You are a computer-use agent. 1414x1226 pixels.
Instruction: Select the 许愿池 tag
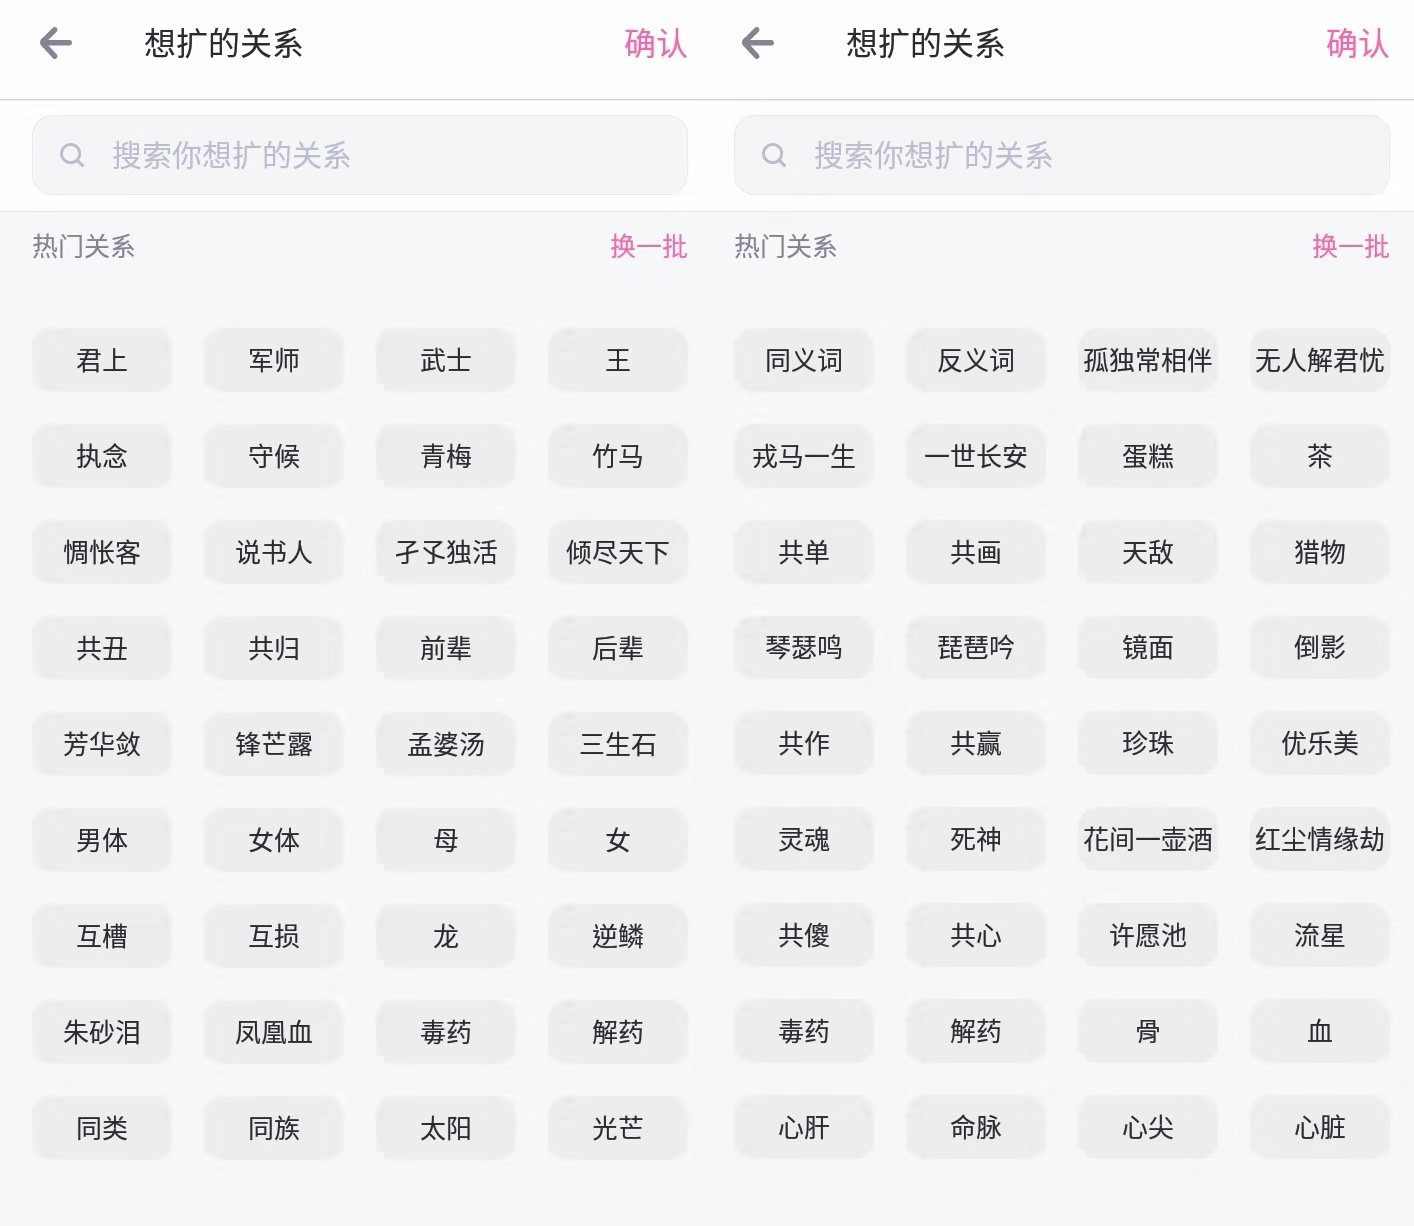click(1148, 935)
